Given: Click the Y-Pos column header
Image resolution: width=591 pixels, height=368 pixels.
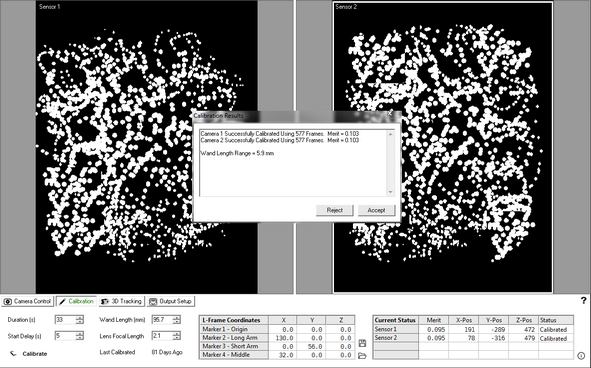Looking at the screenshot, I should [x=493, y=320].
